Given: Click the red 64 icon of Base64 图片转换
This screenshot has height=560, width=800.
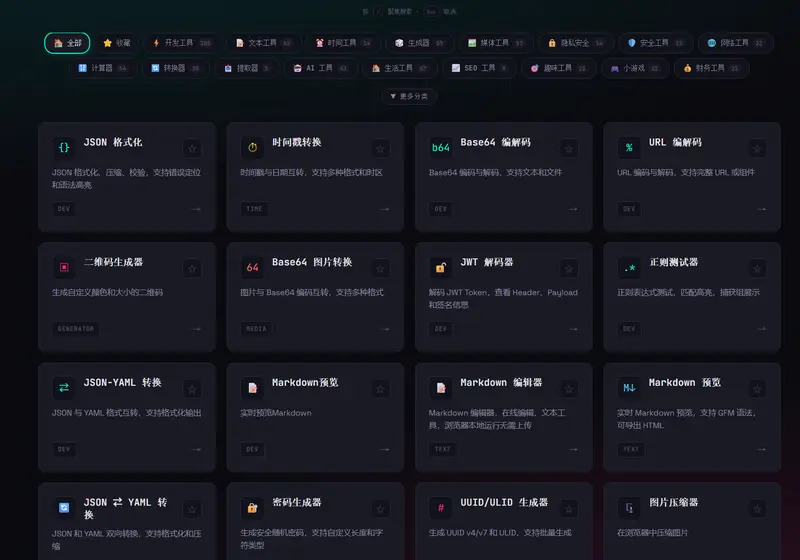Looking at the screenshot, I should tap(253, 267).
